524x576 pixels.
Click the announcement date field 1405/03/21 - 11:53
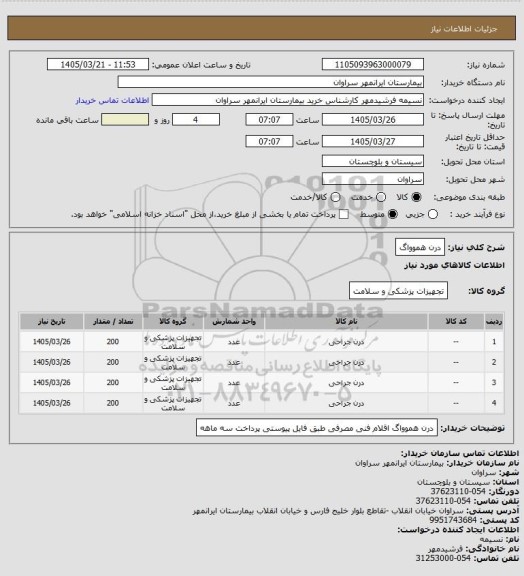pyautogui.click(x=98, y=64)
